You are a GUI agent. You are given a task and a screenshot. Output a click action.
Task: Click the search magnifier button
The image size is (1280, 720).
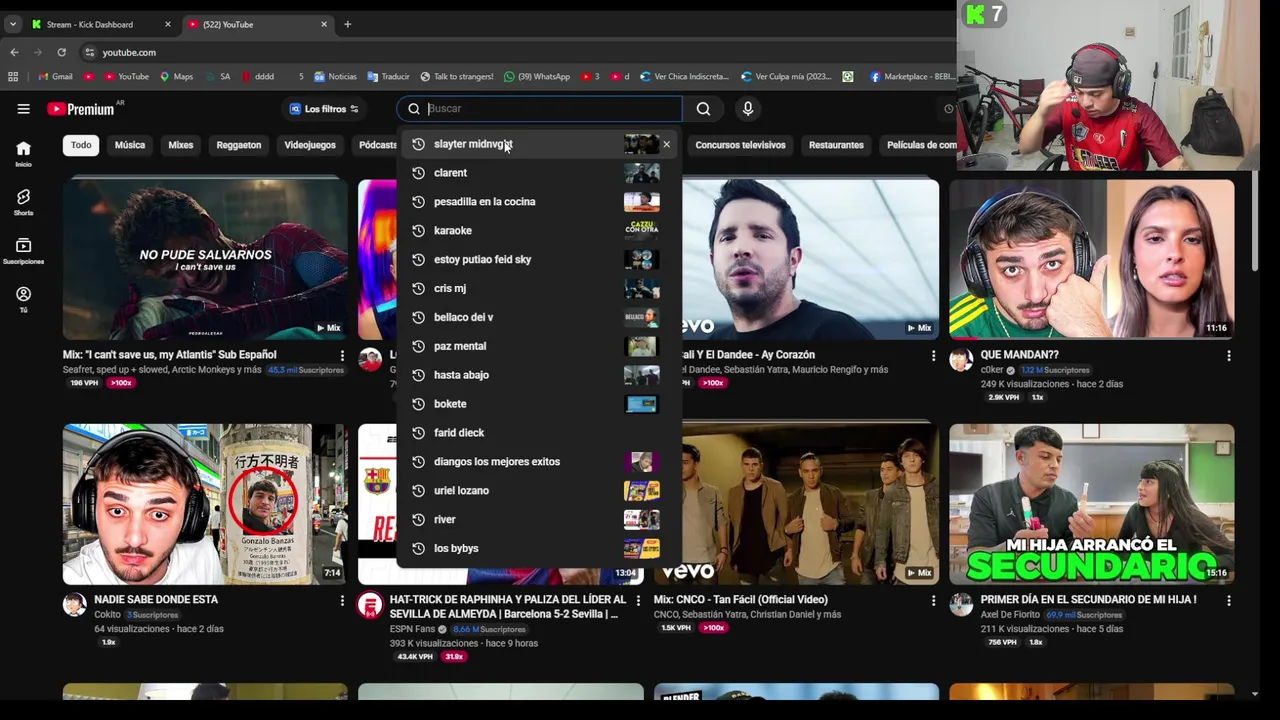pos(703,109)
